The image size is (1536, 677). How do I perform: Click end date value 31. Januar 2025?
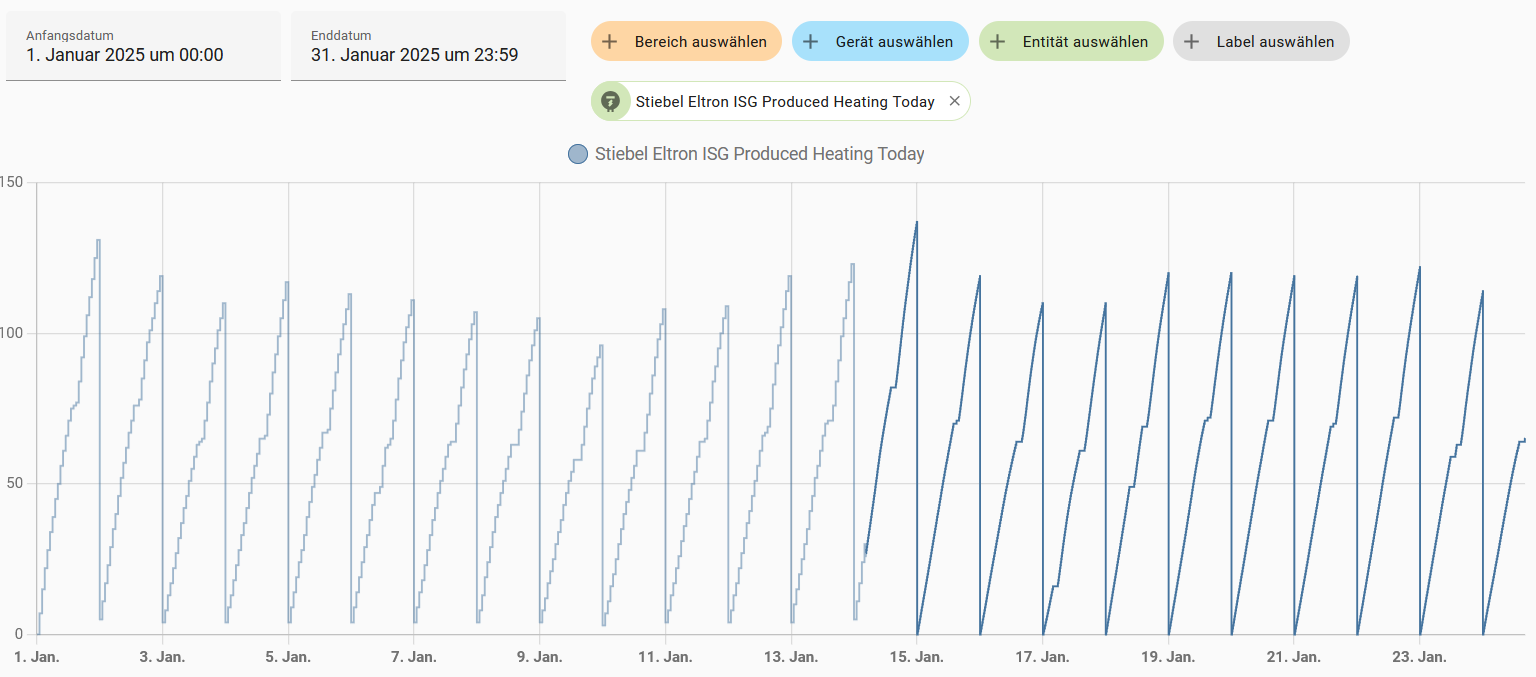click(x=414, y=55)
